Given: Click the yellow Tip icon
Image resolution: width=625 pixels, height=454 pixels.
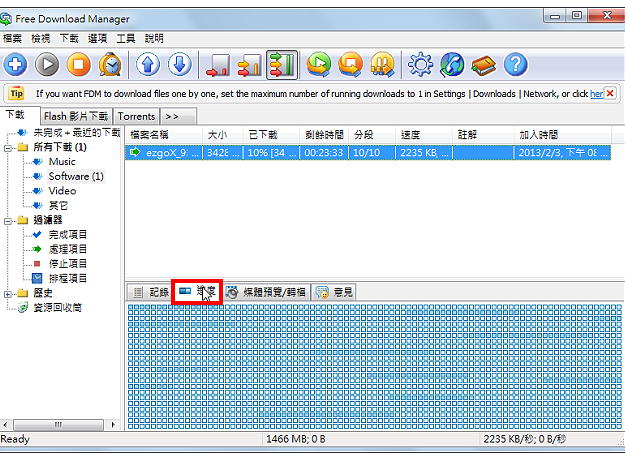Looking at the screenshot, I should [x=16, y=93].
